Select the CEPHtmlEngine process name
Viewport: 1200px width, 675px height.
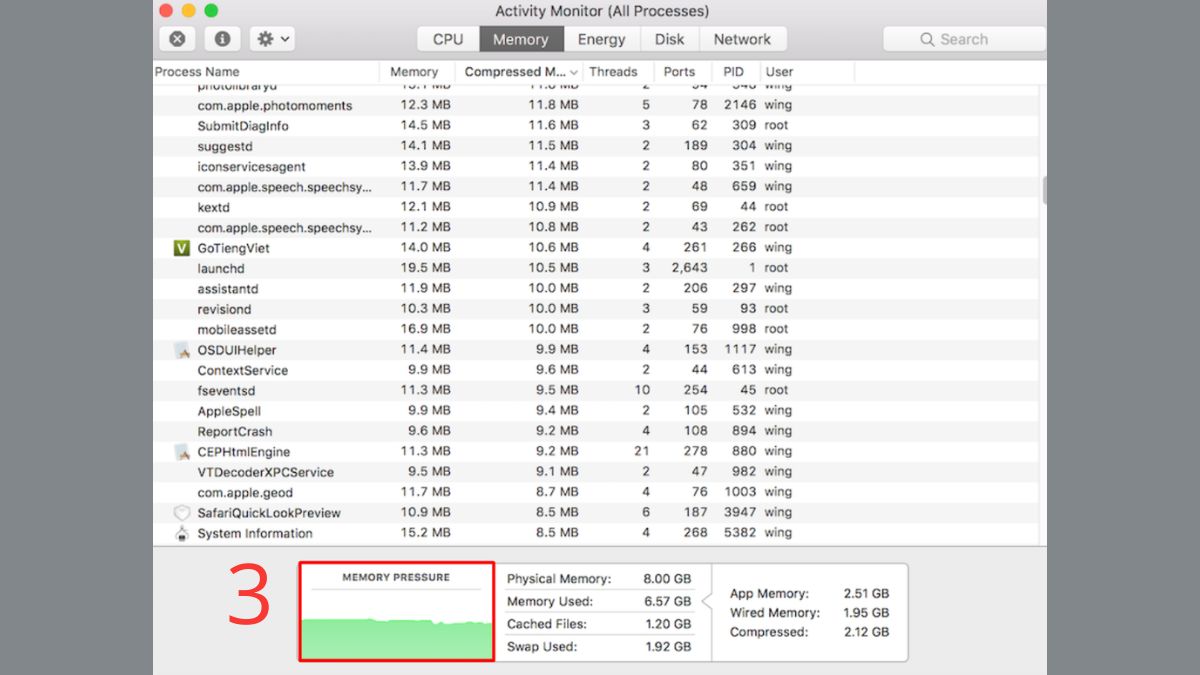coord(244,452)
